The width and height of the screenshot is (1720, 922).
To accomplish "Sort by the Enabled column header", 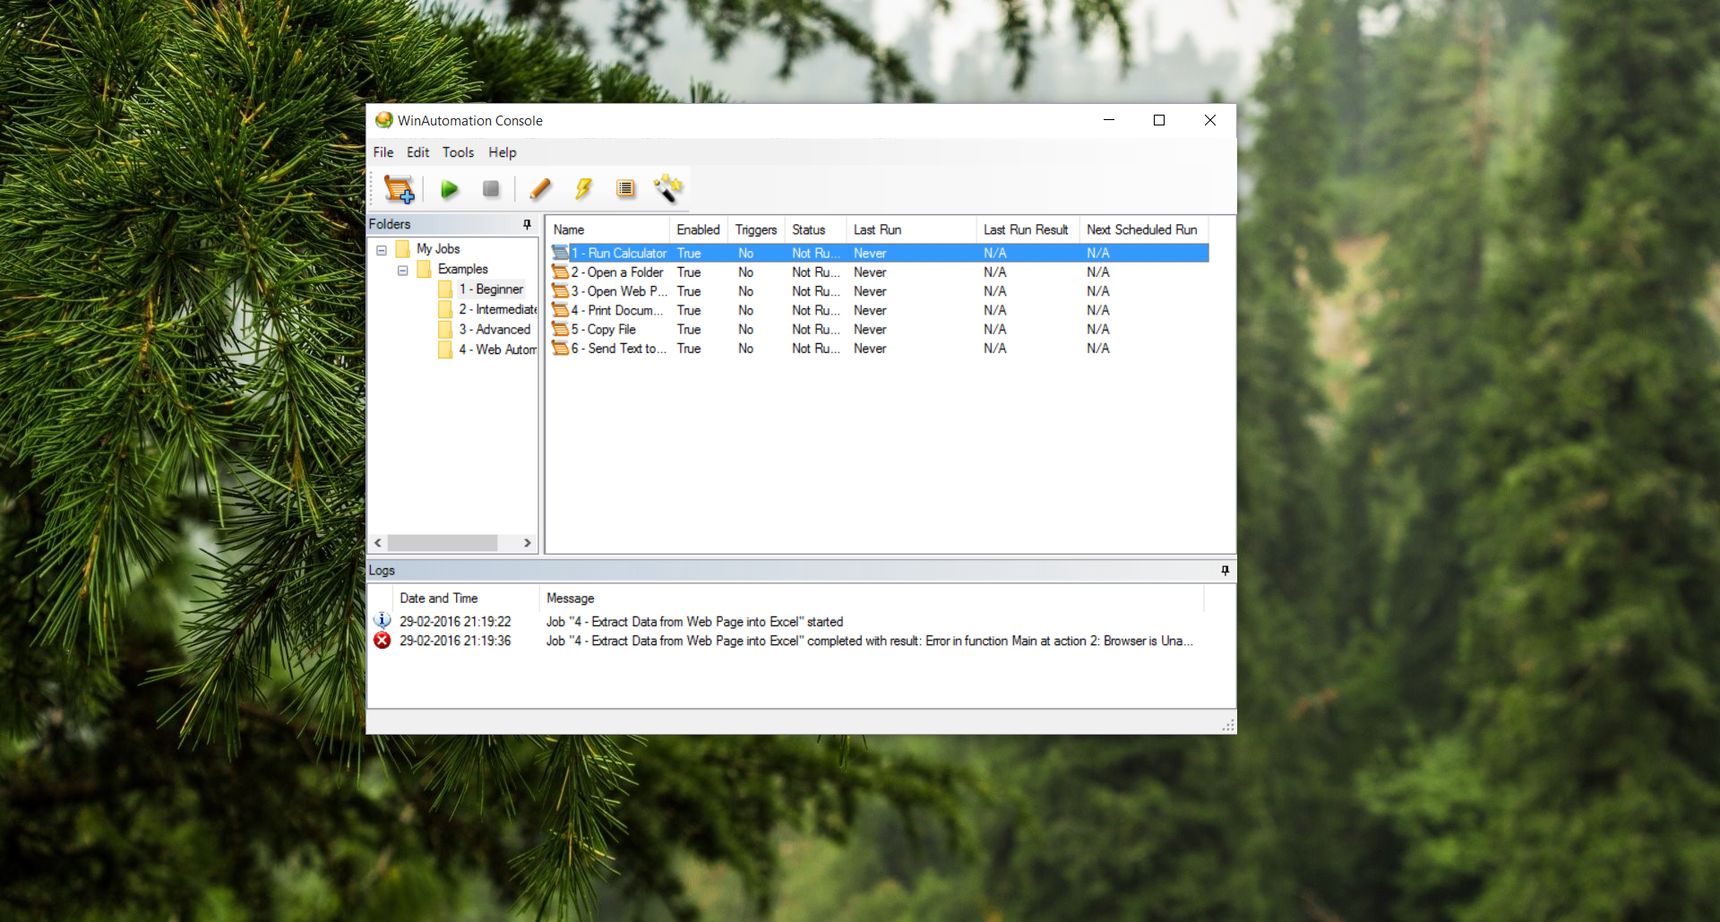I will click(x=698, y=229).
